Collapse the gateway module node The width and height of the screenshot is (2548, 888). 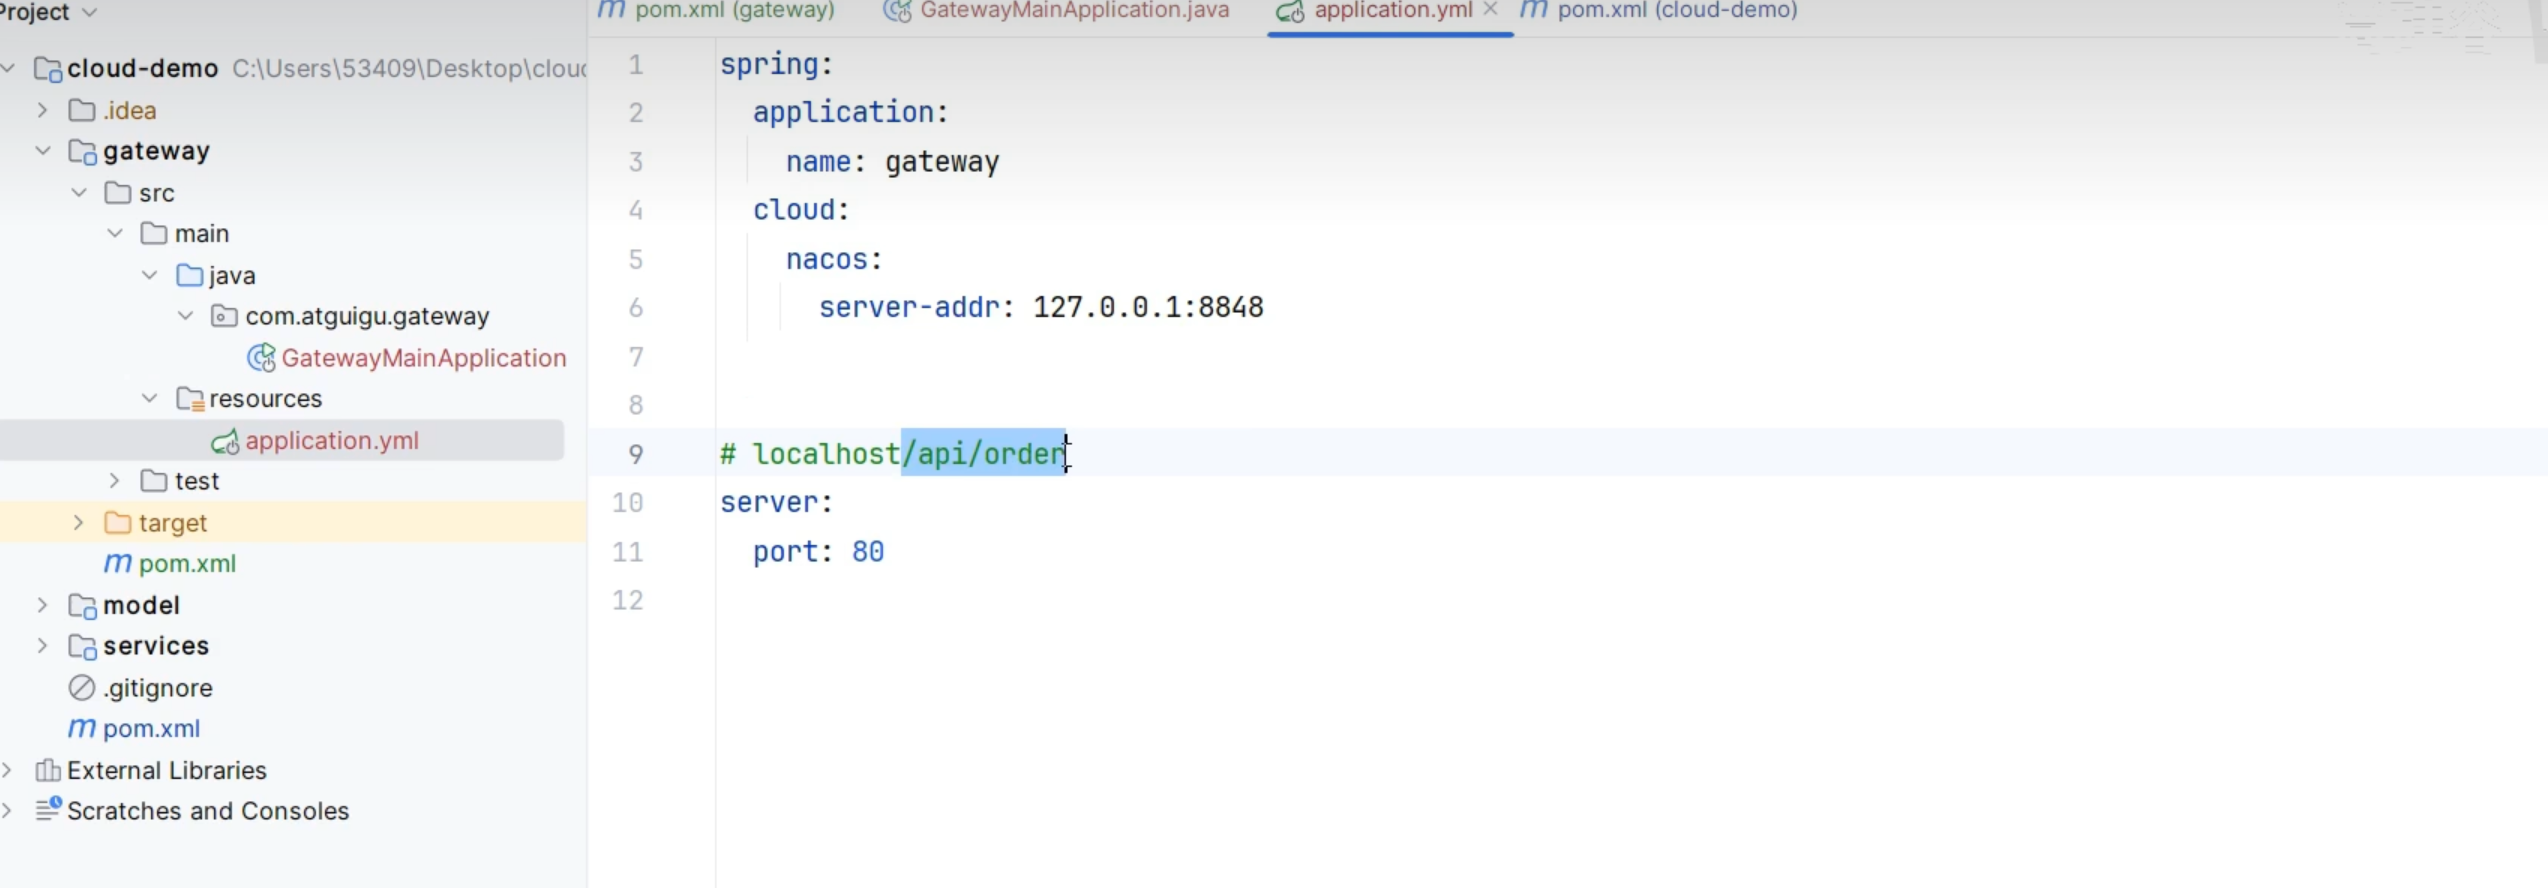point(43,151)
